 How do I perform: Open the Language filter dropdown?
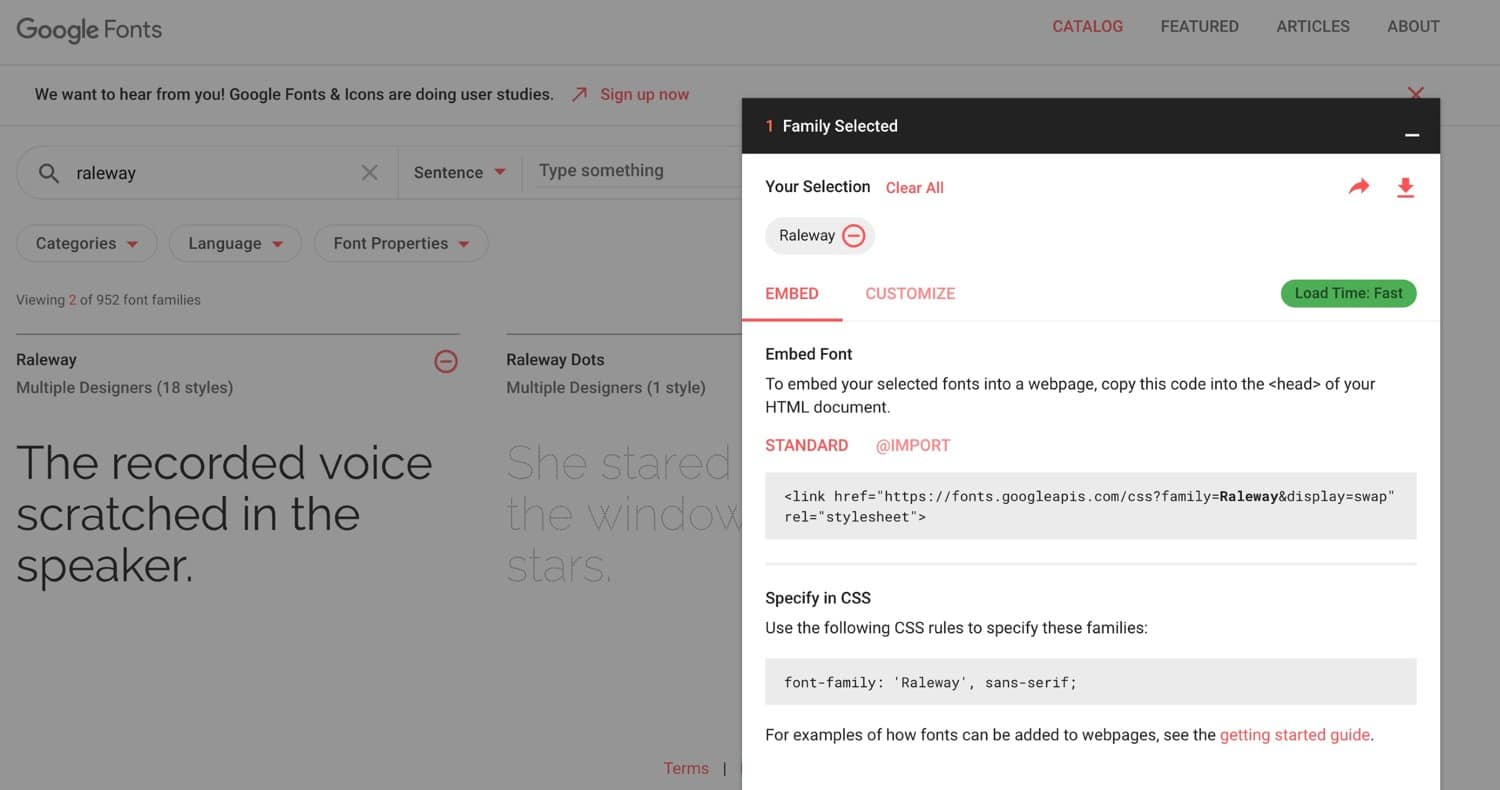(x=235, y=243)
